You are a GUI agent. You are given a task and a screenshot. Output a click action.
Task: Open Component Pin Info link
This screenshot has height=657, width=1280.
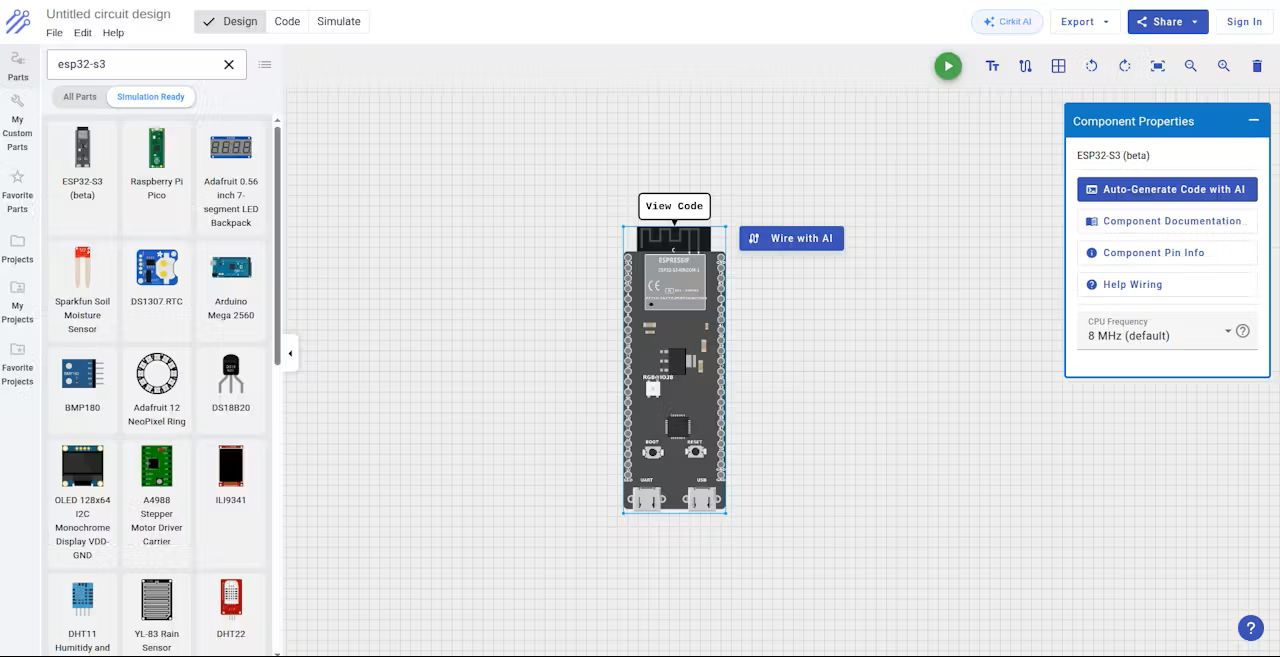click(x=1153, y=253)
